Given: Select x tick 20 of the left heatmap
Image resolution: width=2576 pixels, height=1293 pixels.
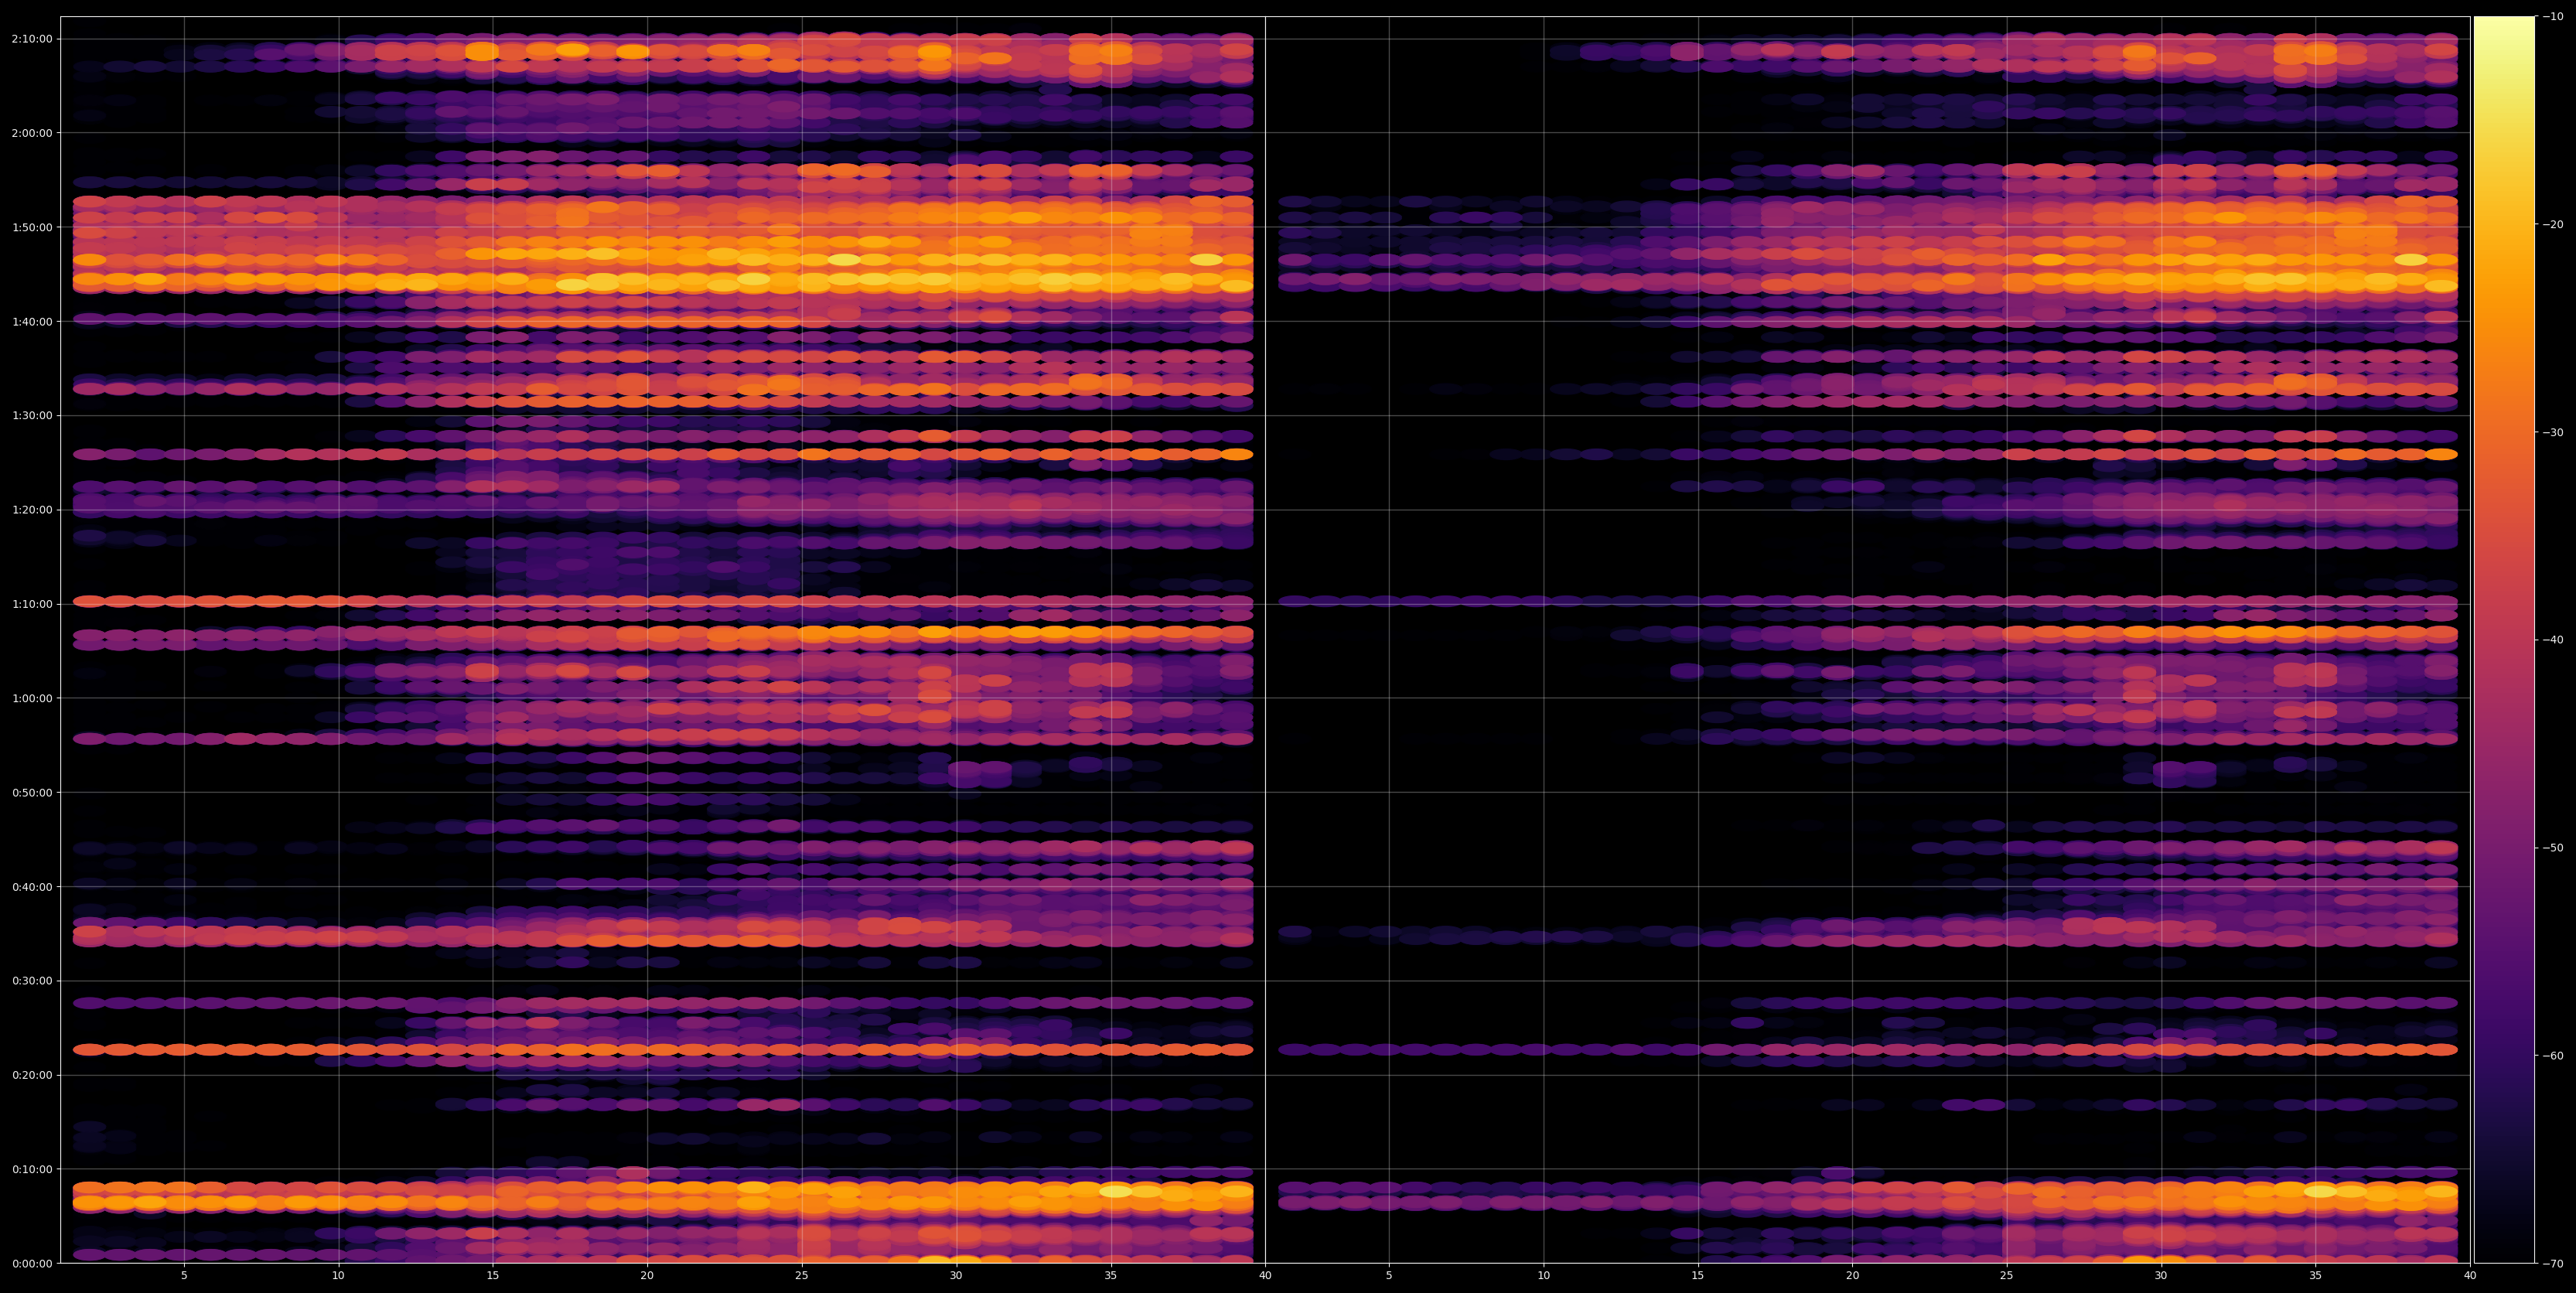Looking at the screenshot, I should coord(647,1276).
